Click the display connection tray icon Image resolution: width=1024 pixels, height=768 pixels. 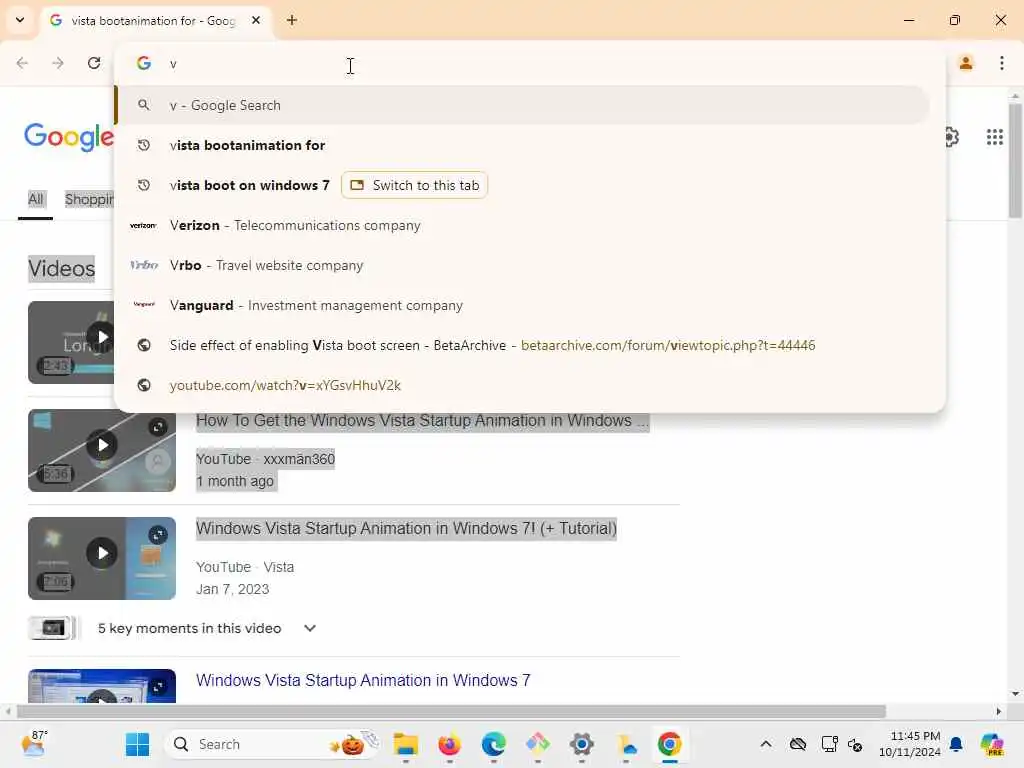click(829, 744)
